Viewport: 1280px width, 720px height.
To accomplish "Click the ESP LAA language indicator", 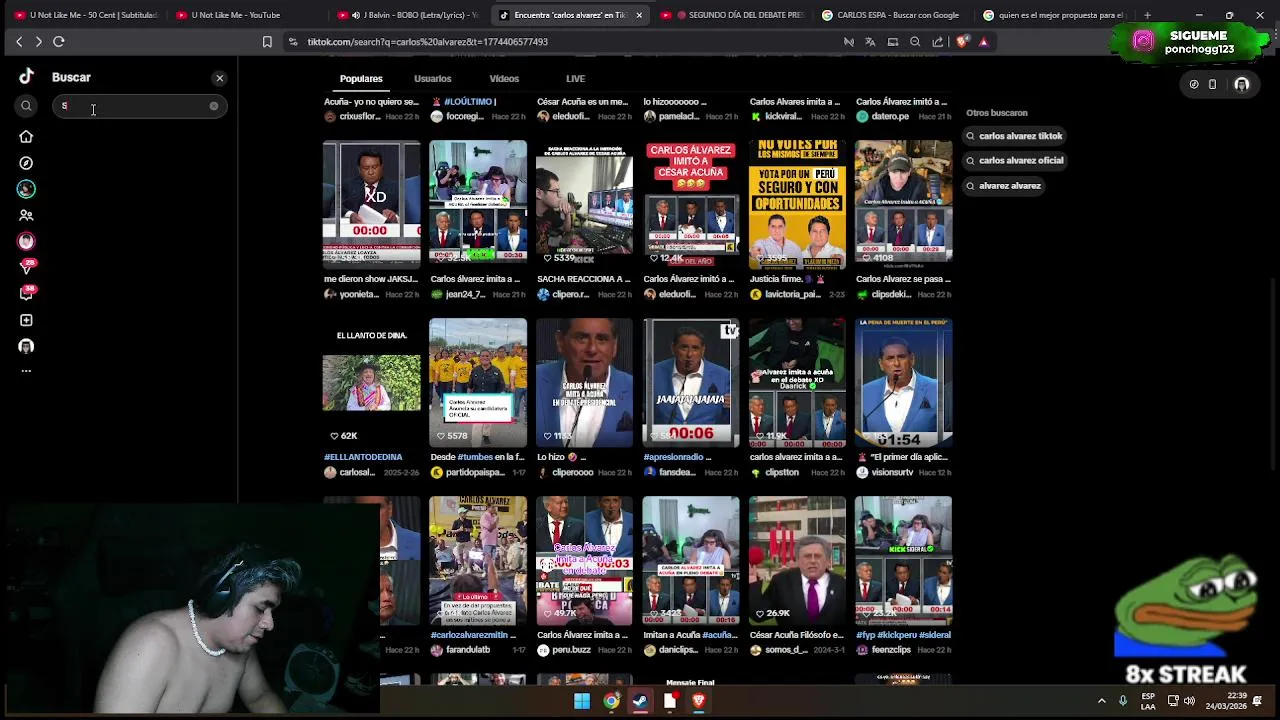I will pyautogui.click(x=1149, y=701).
